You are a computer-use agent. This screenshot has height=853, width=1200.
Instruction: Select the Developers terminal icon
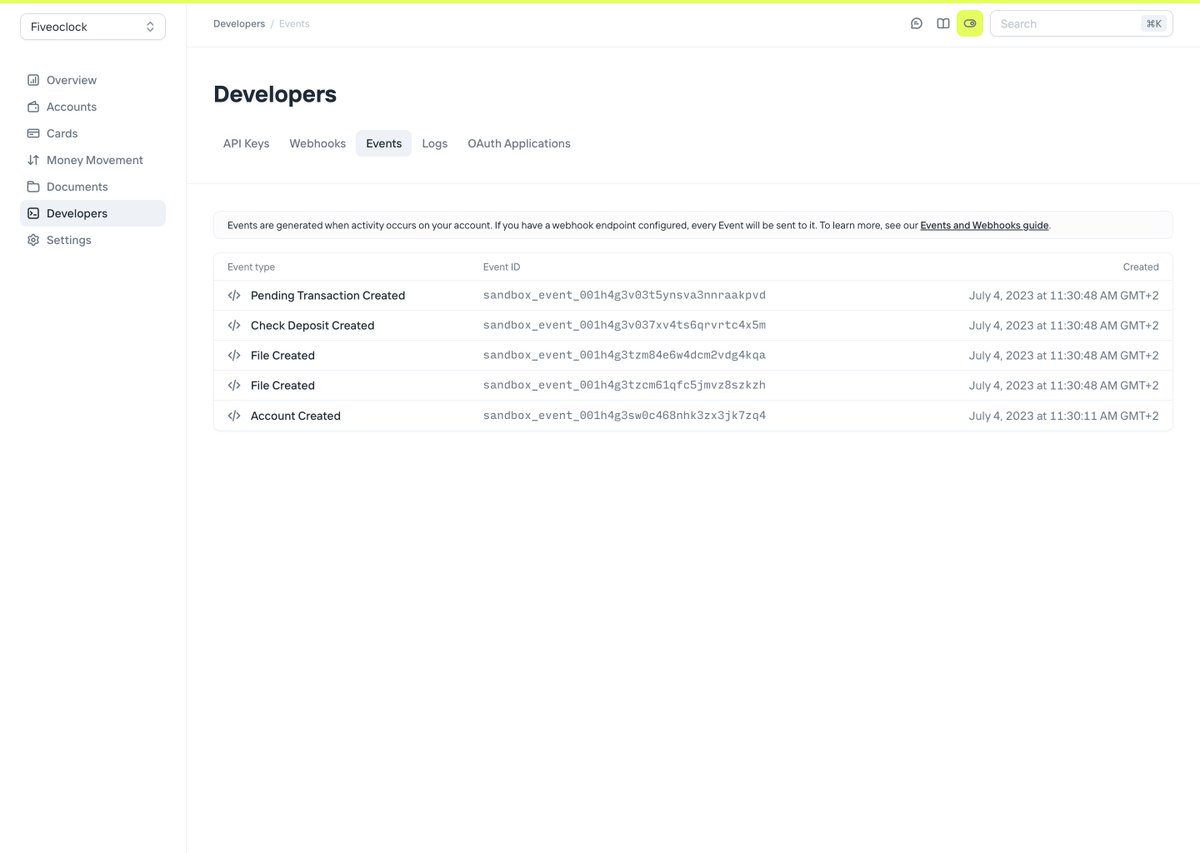(x=34, y=213)
